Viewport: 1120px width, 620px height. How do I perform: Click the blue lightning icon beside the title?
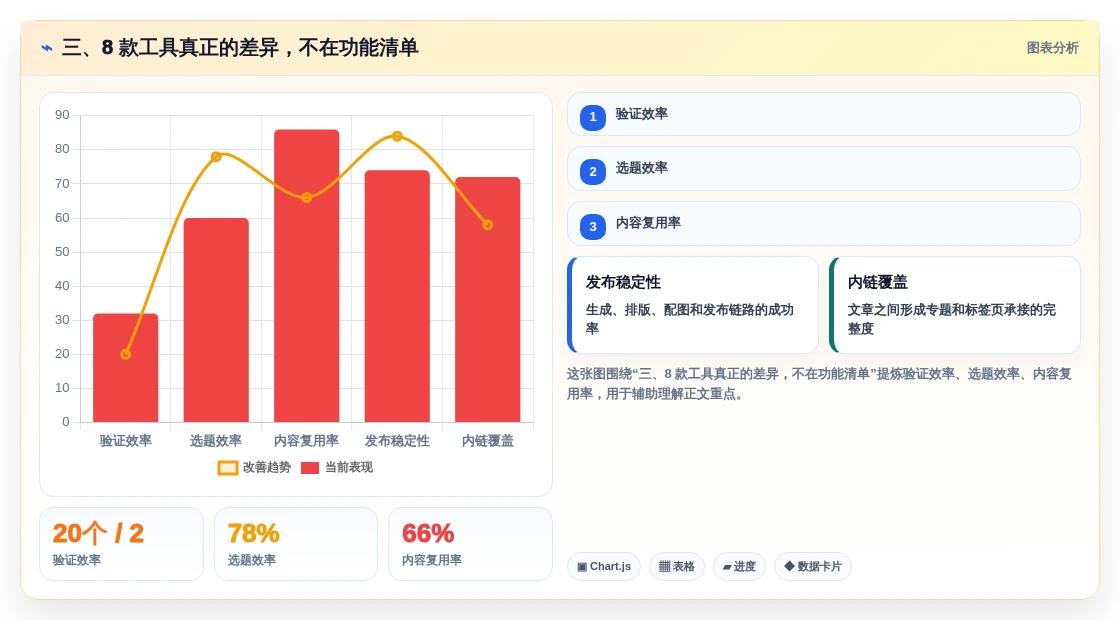[47, 48]
